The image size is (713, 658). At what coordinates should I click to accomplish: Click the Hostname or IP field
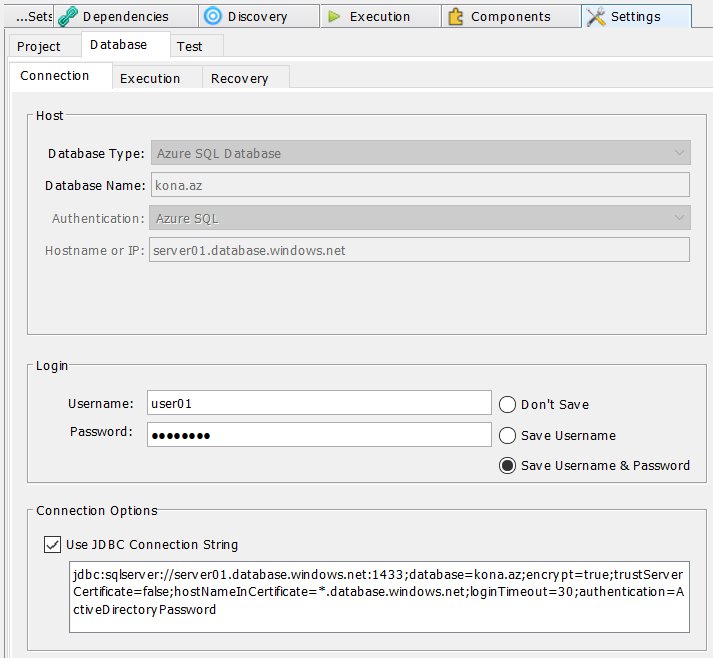coord(419,250)
